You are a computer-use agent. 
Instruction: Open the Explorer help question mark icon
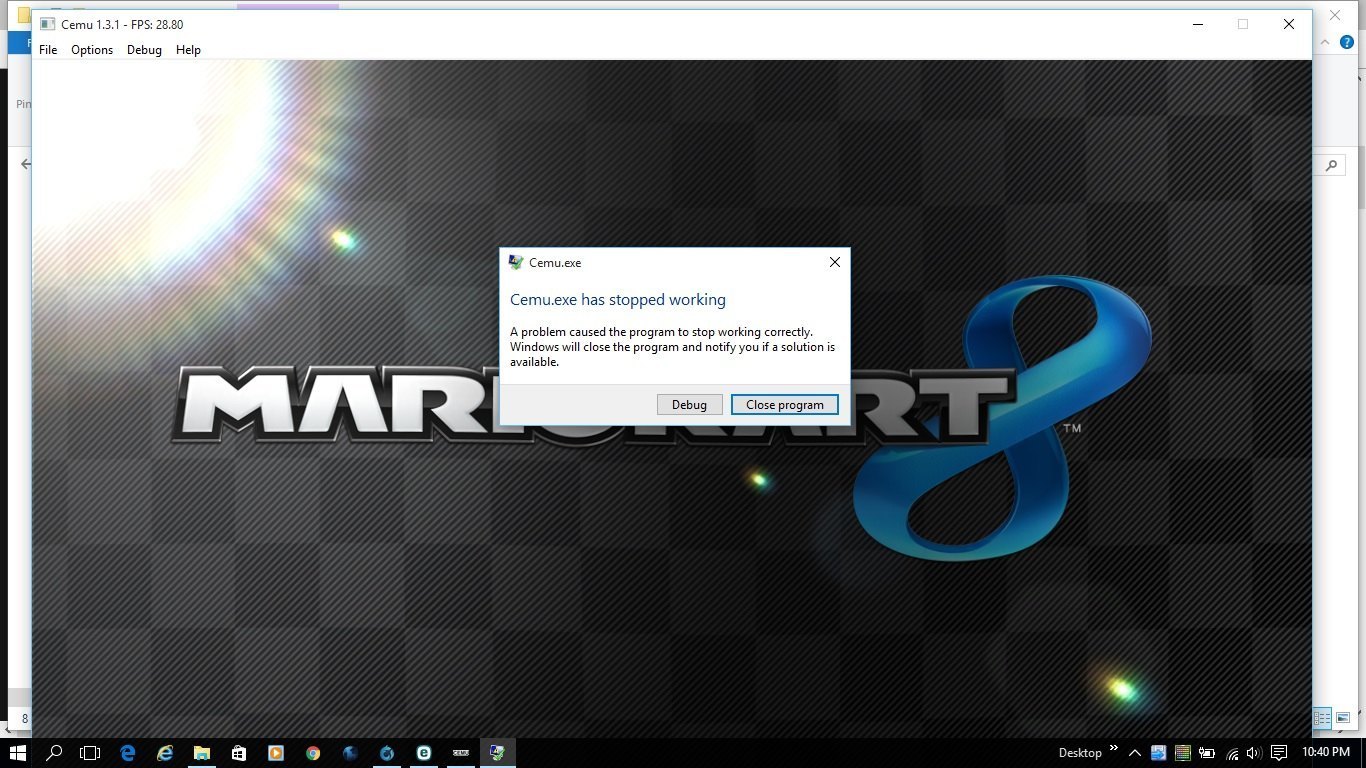pyautogui.click(x=1347, y=43)
